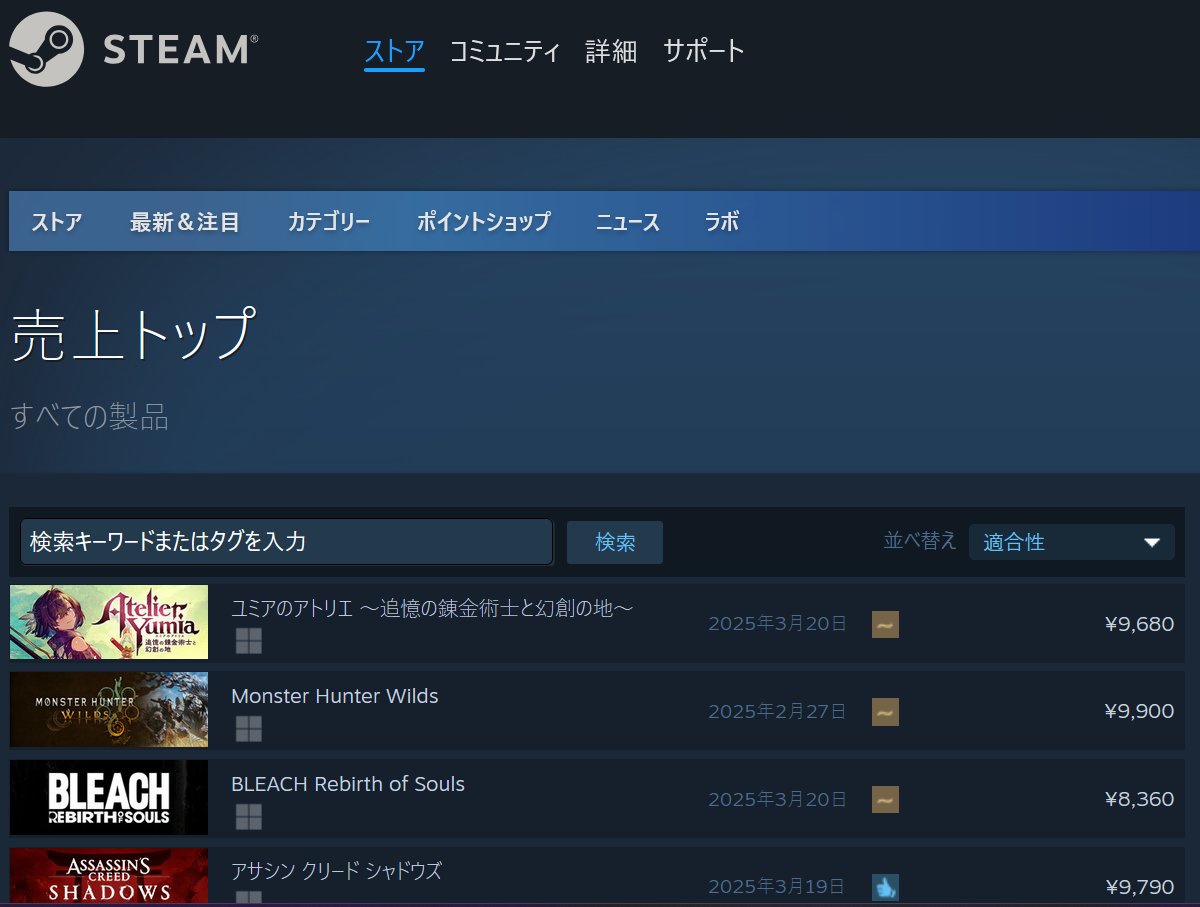Image resolution: width=1200 pixels, height=907 pixels.
Task: Click thumbs-up review icon for アサシン クリード
Action: pyautogui.click(x=885, y=886)
